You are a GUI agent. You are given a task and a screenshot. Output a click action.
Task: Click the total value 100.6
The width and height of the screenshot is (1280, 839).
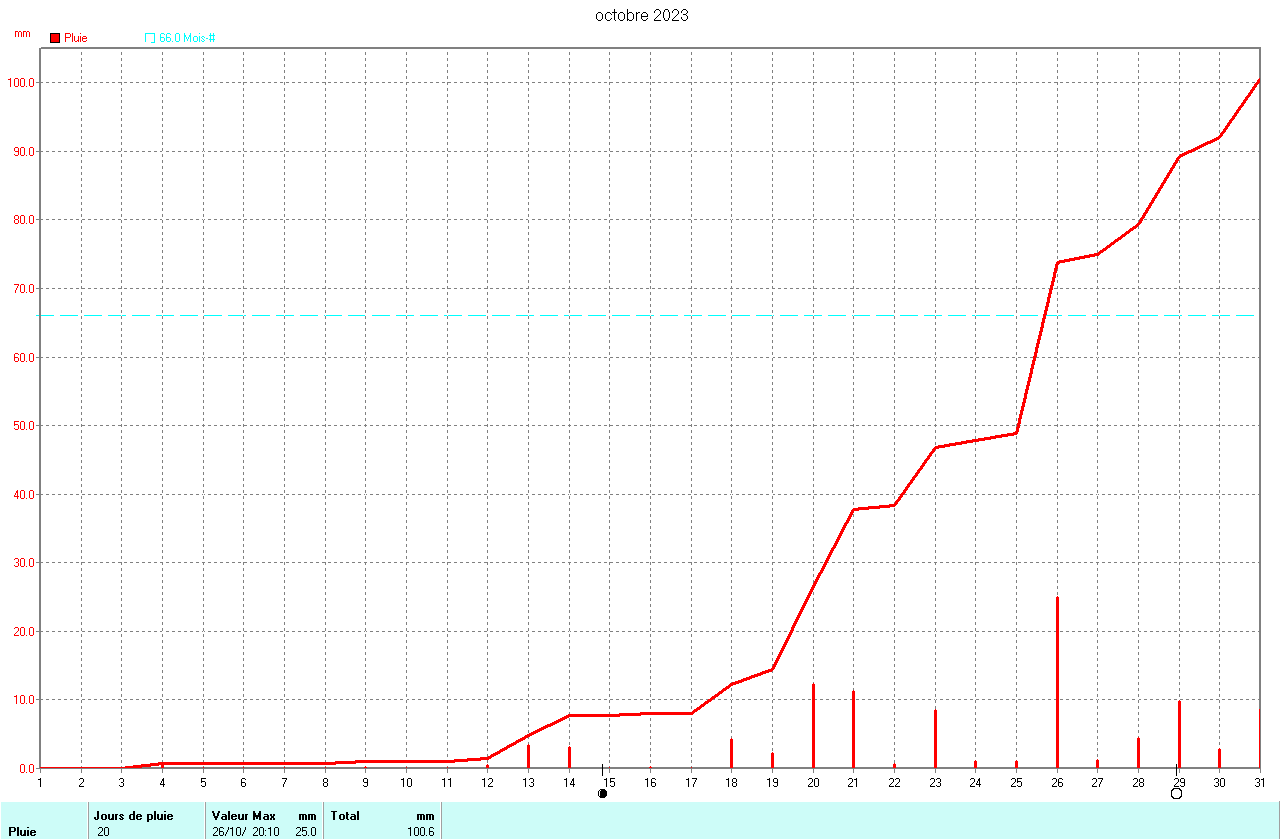coord(420,831)
